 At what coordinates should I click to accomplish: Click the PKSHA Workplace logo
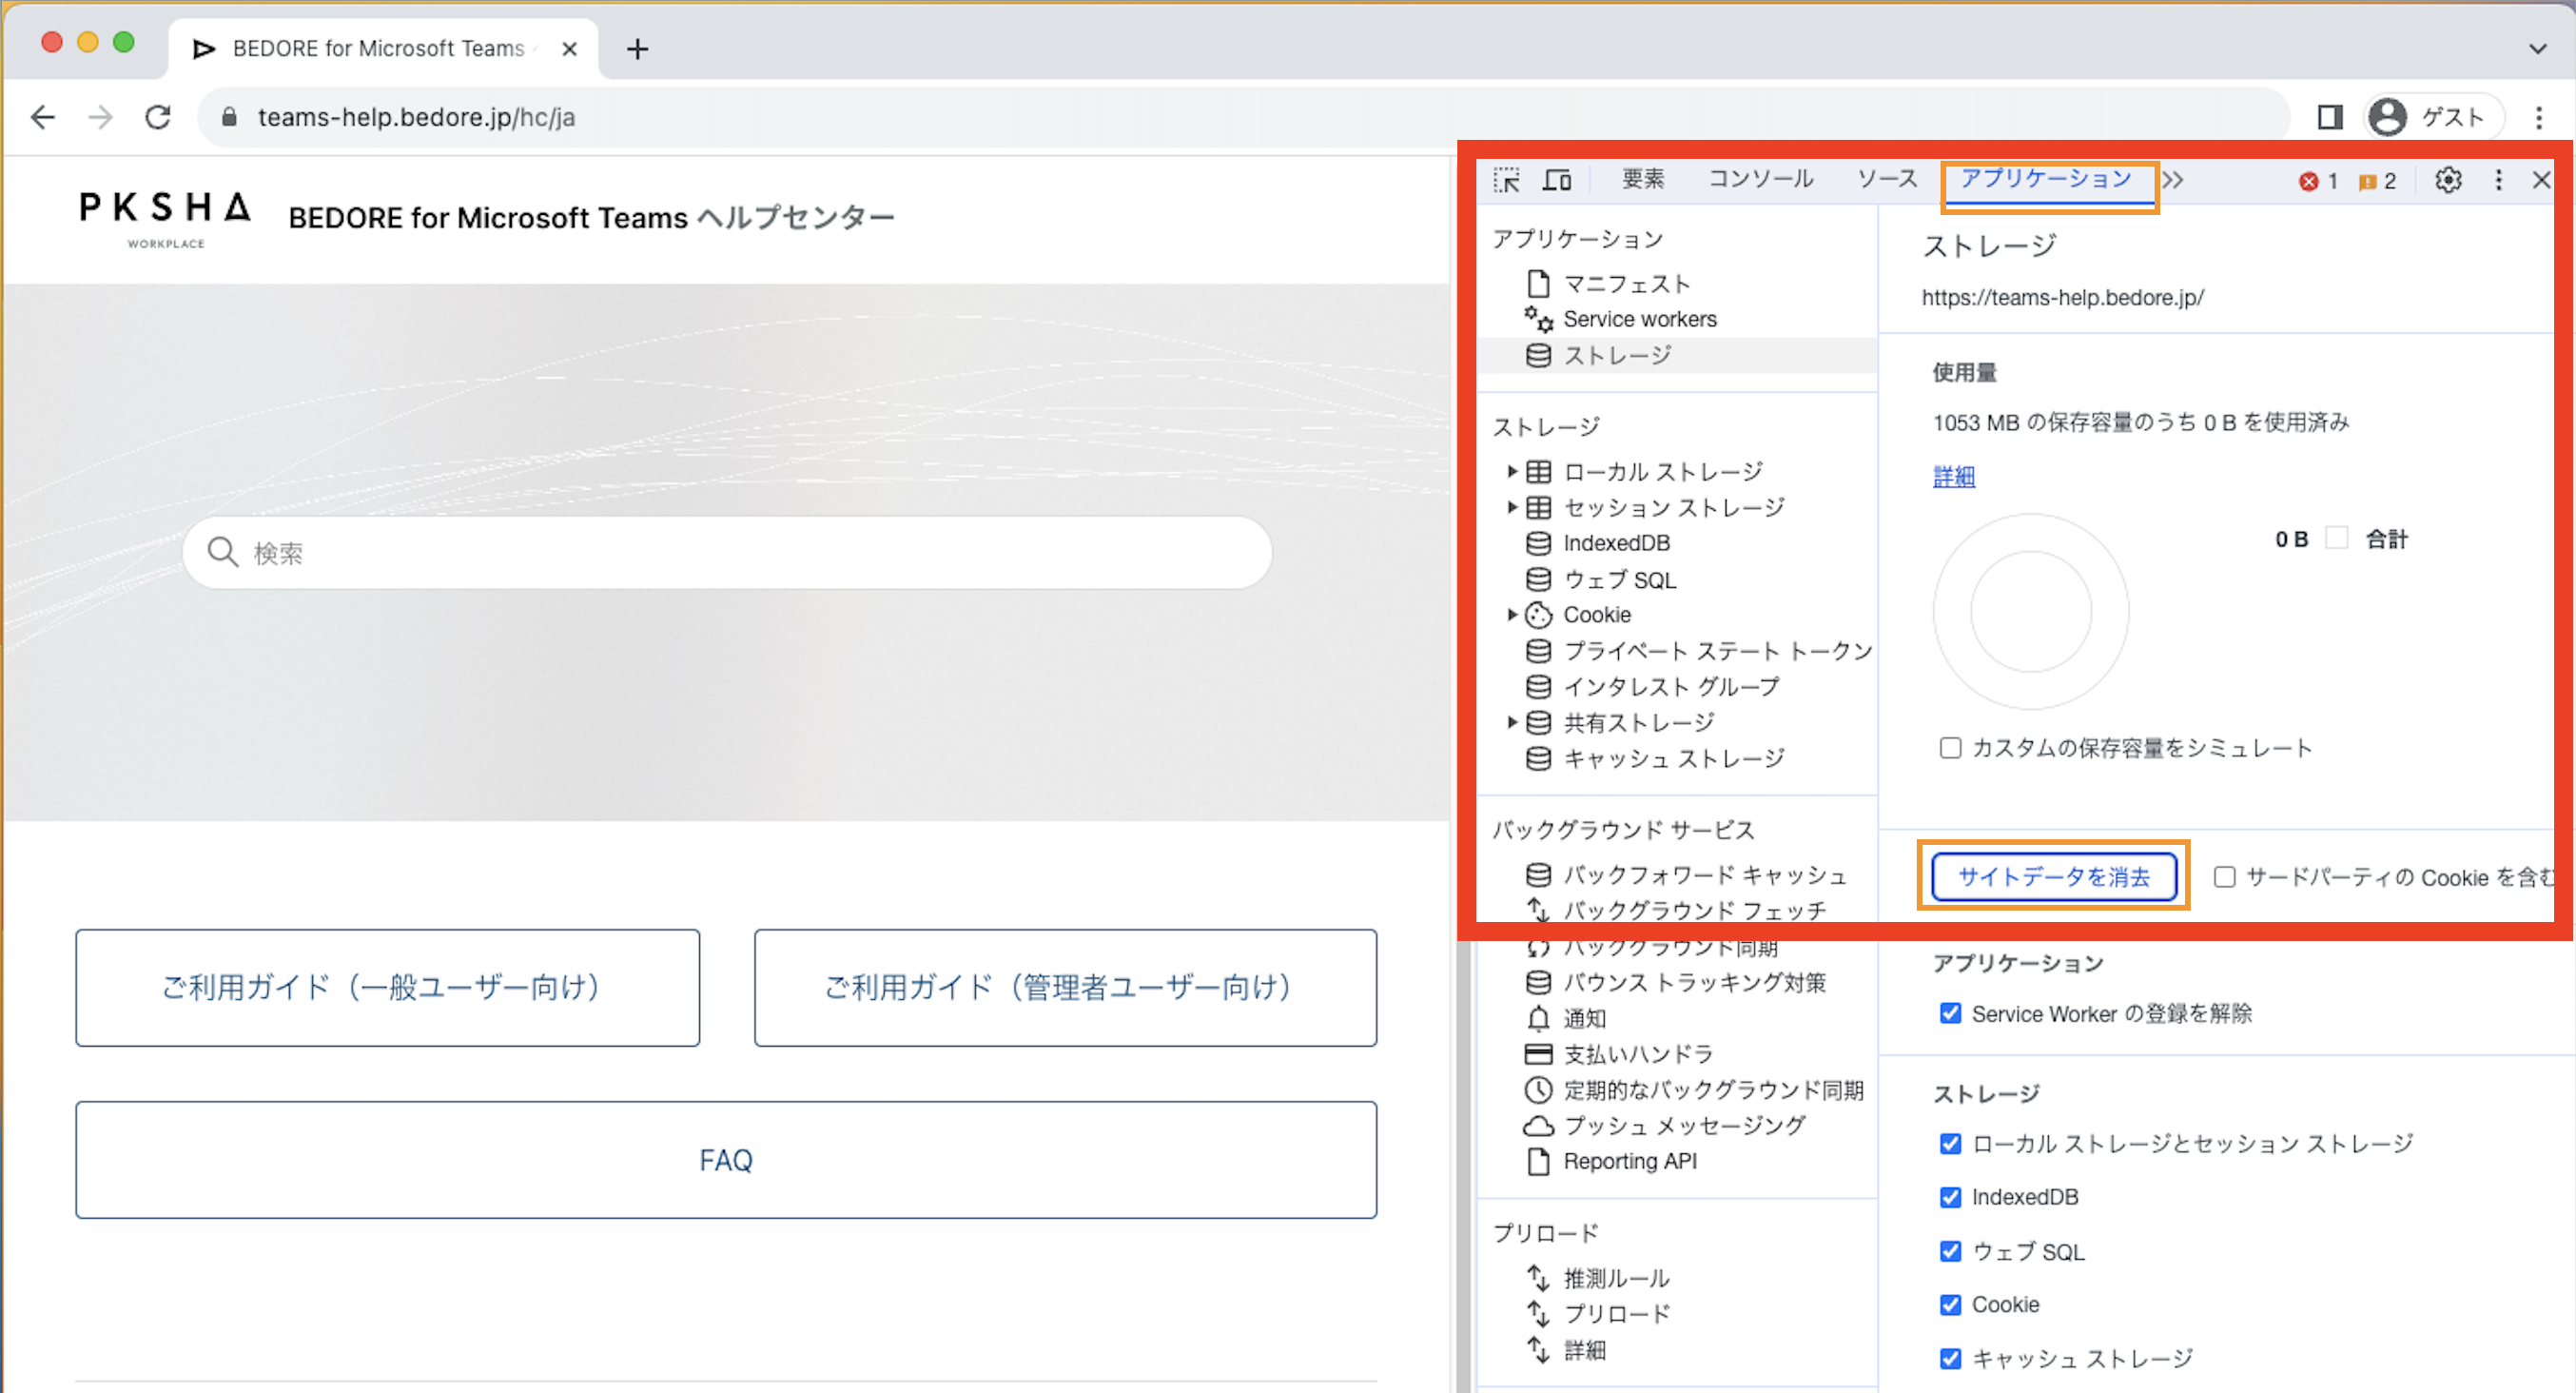pos(165,219)
